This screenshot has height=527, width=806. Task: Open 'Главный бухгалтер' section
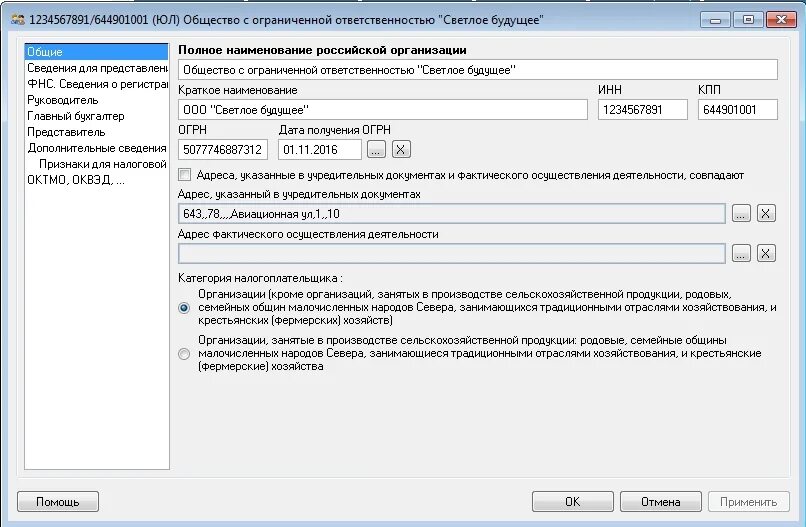[x=75, y=116]
